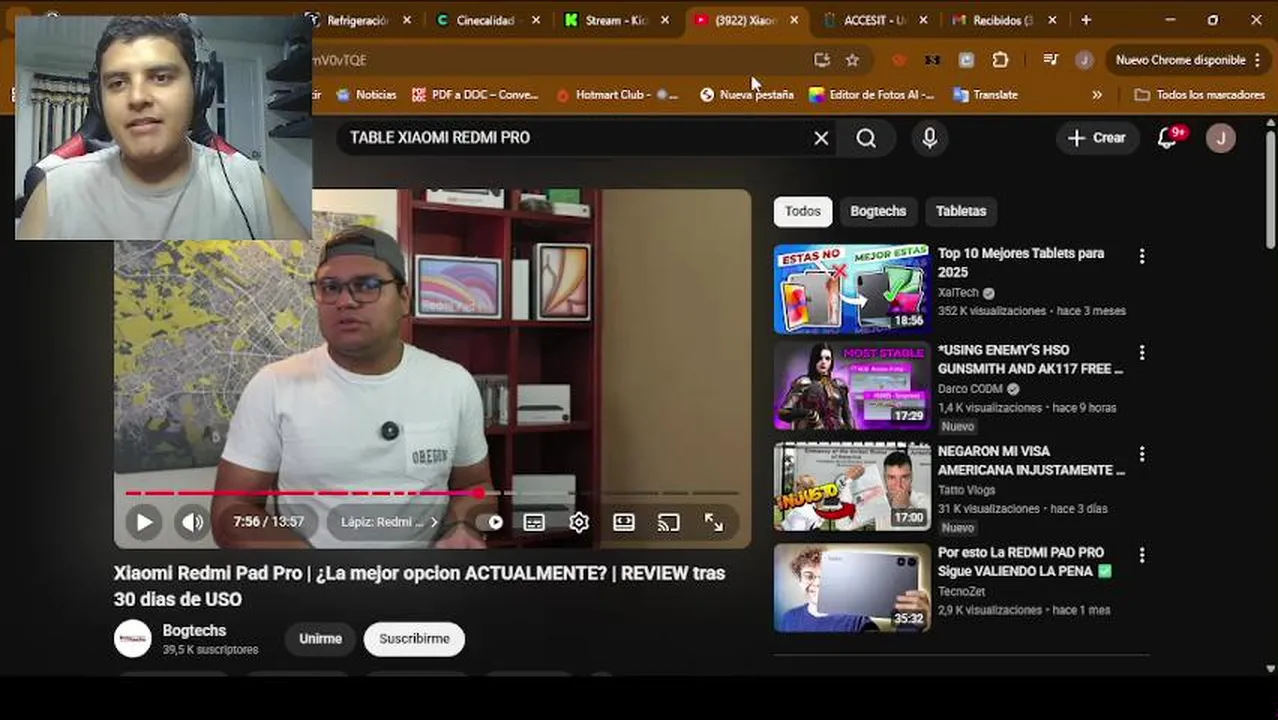Open the Crear upload menu

pos(1097,138)
